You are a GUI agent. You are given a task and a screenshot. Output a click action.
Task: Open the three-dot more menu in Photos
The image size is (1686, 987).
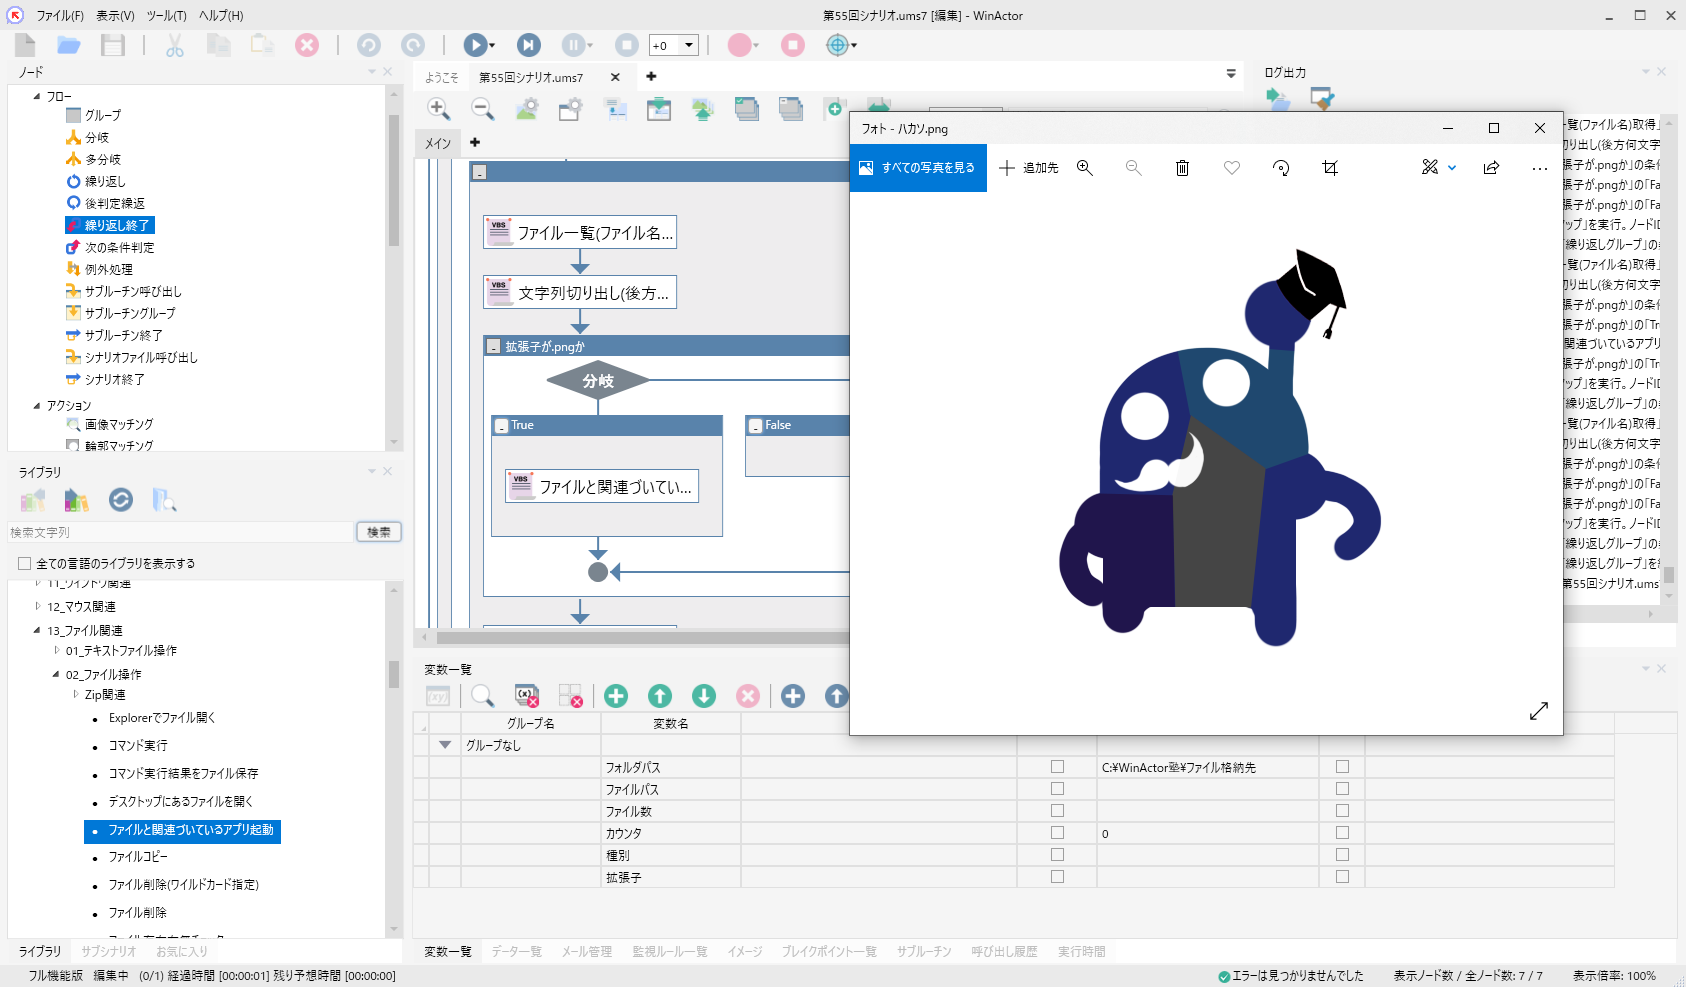pos(1539,169)
